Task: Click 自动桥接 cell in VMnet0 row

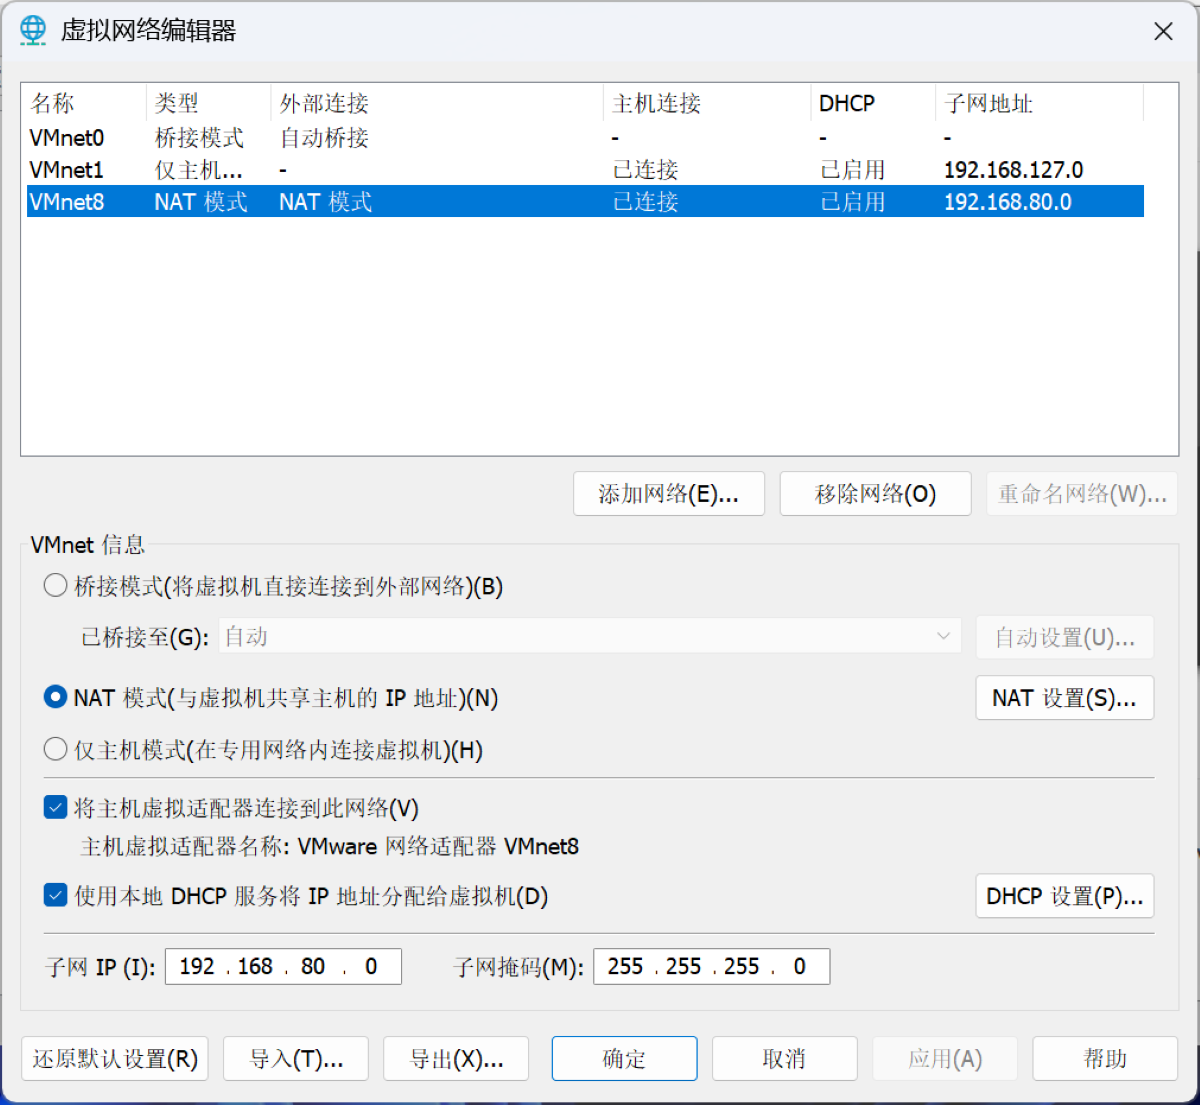Action: 324,137
